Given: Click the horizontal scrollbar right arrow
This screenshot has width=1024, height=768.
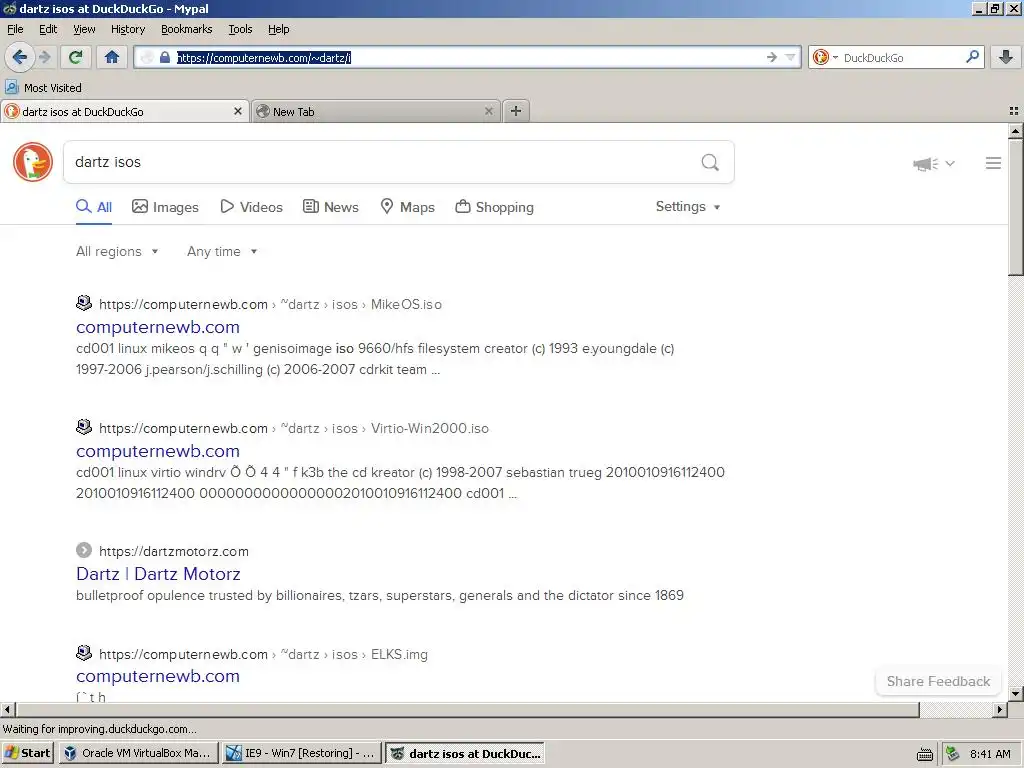Looking at the screenshot, I should click(x=1000, y=709).
